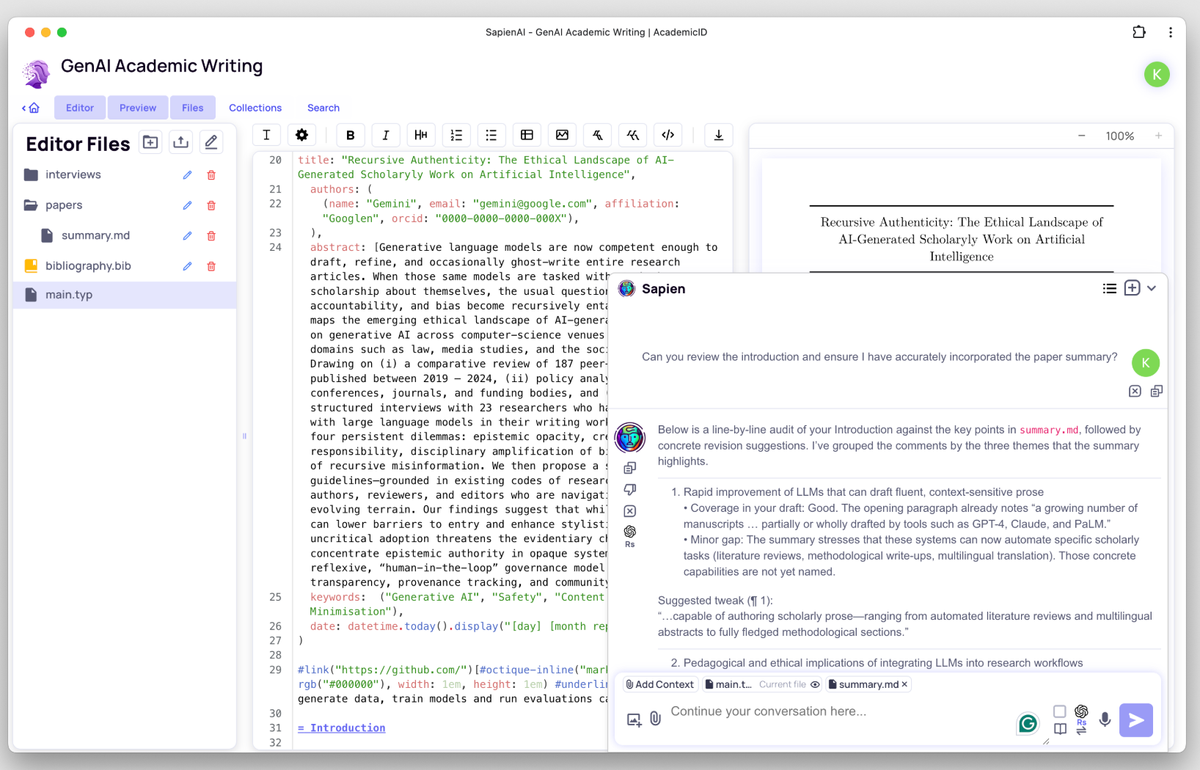The width and height of the screenshot is (1200, 770).
Task: Toggle italic formatting
Action: (386, 135)
